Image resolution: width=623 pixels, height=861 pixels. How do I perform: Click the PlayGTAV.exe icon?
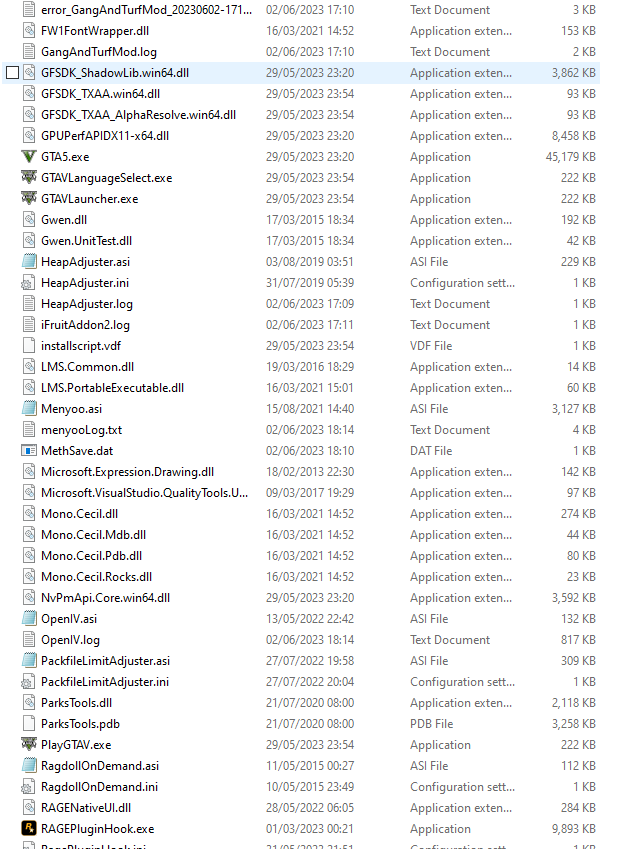[x=29, y=745]
